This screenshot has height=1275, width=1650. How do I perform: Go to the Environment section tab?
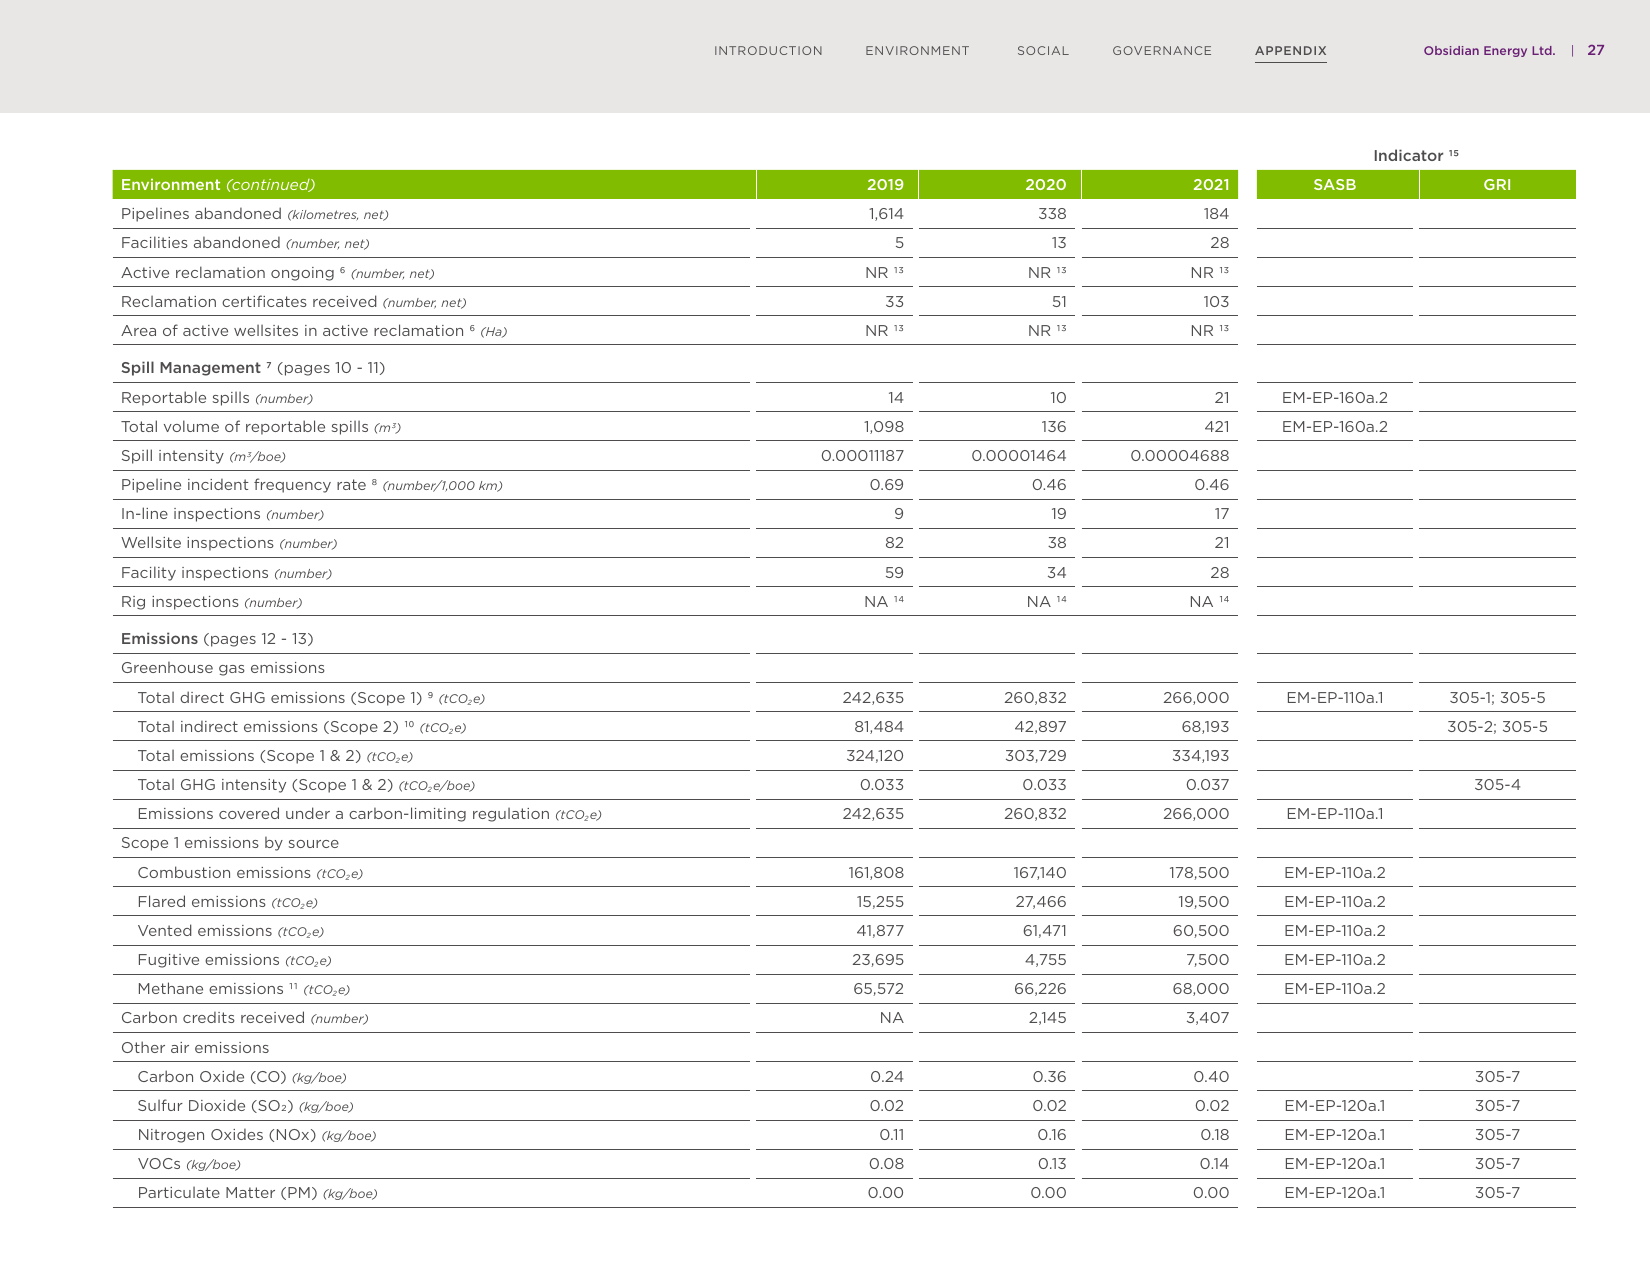coord(917,51)
